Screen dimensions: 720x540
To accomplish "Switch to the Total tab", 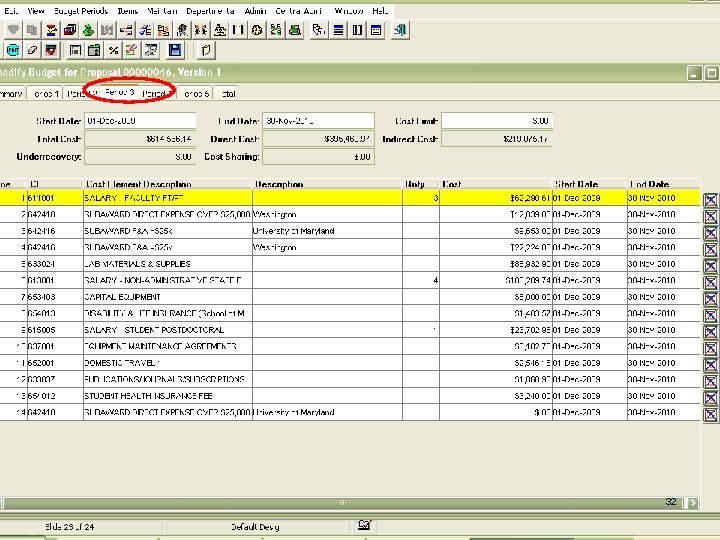I will point(227,93).
